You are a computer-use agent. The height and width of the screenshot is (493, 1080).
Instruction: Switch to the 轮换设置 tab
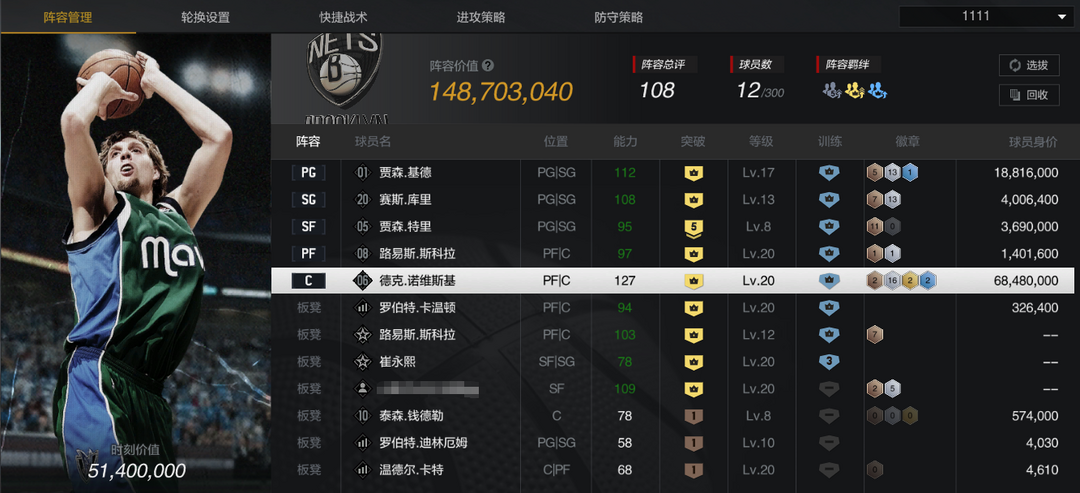point(206,17)
